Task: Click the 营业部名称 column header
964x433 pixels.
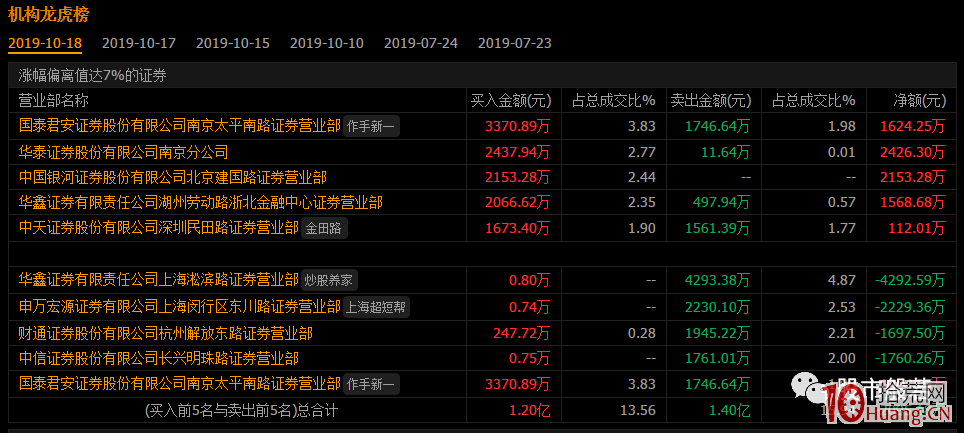Action: click(x=53, y=100)
